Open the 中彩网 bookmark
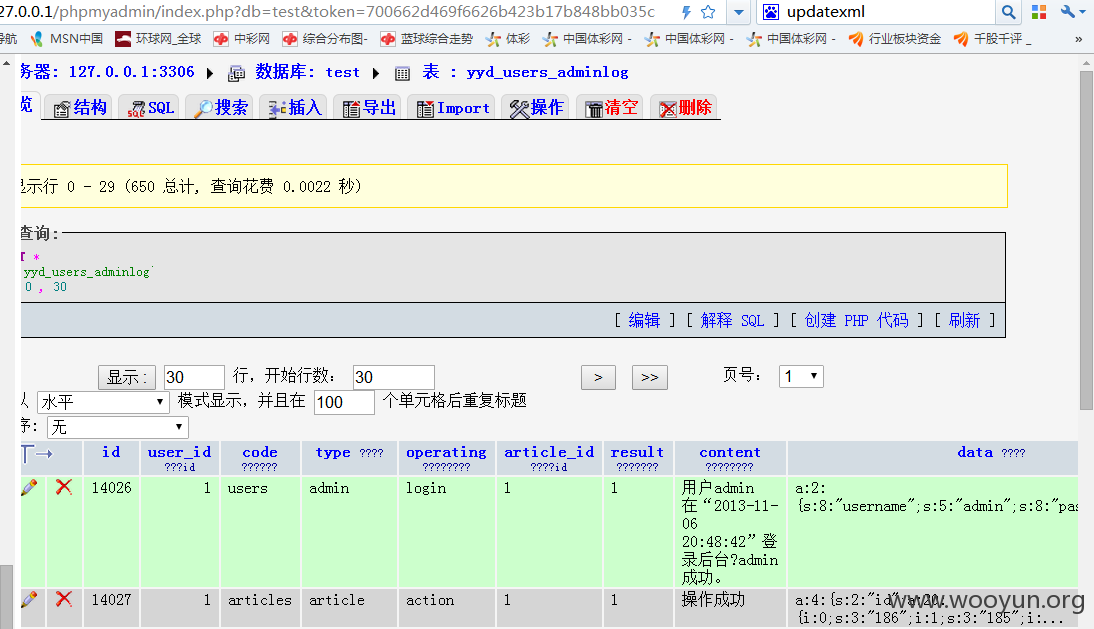The image size is (1094, 629). [241, 38]
